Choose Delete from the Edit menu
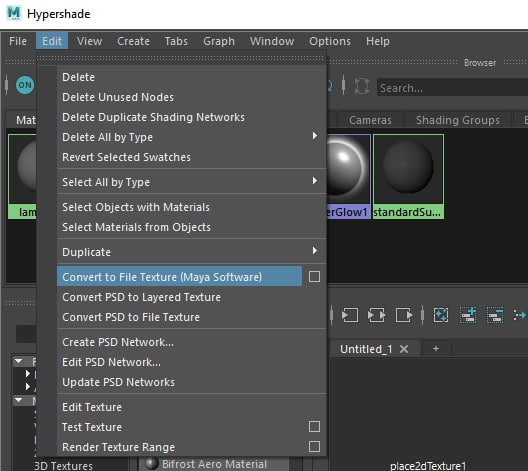The image size is (528, 471). [192, 77]
